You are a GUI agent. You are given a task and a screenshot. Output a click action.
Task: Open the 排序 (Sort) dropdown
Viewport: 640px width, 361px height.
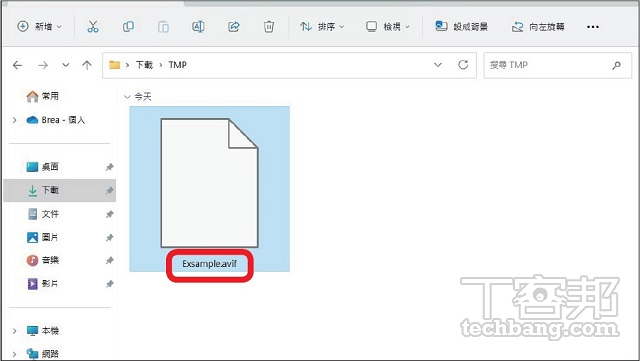coord(322,27)
